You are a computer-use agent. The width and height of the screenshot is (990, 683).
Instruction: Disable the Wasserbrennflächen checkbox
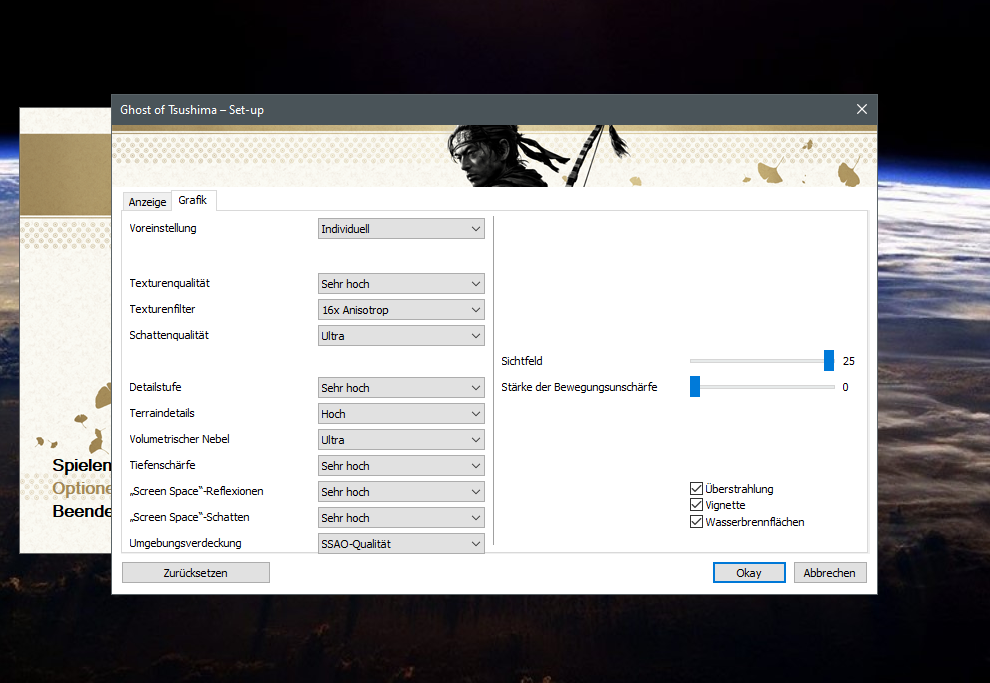[x=696, y=522]
